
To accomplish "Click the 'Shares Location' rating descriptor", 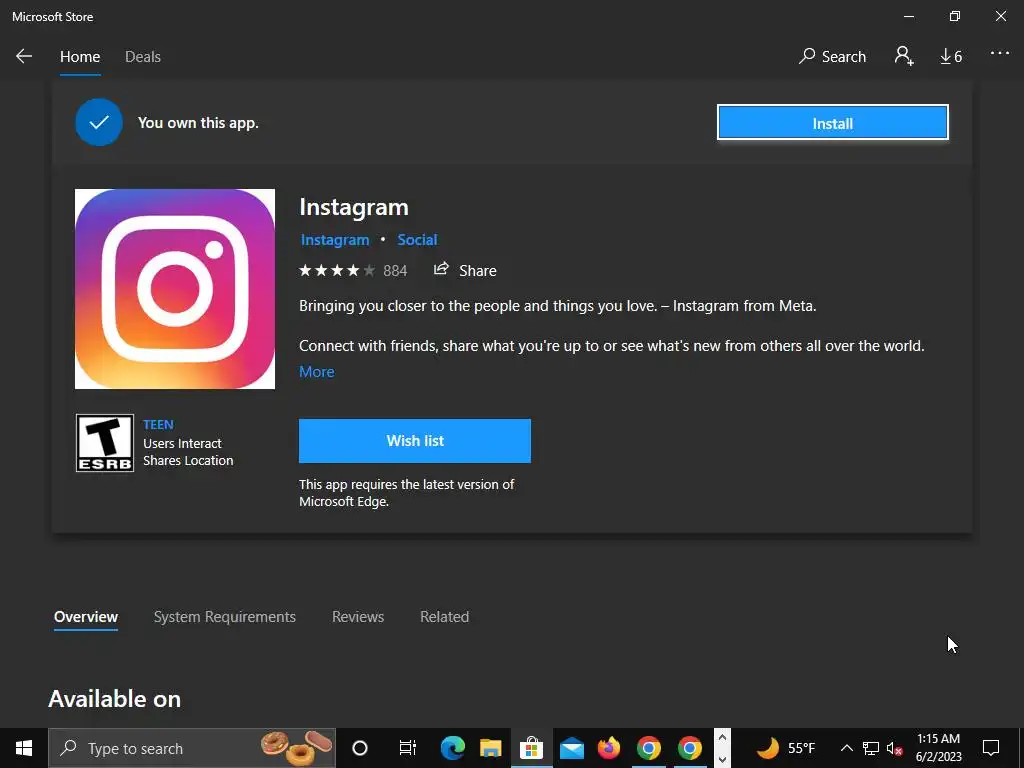I will 188,460.
